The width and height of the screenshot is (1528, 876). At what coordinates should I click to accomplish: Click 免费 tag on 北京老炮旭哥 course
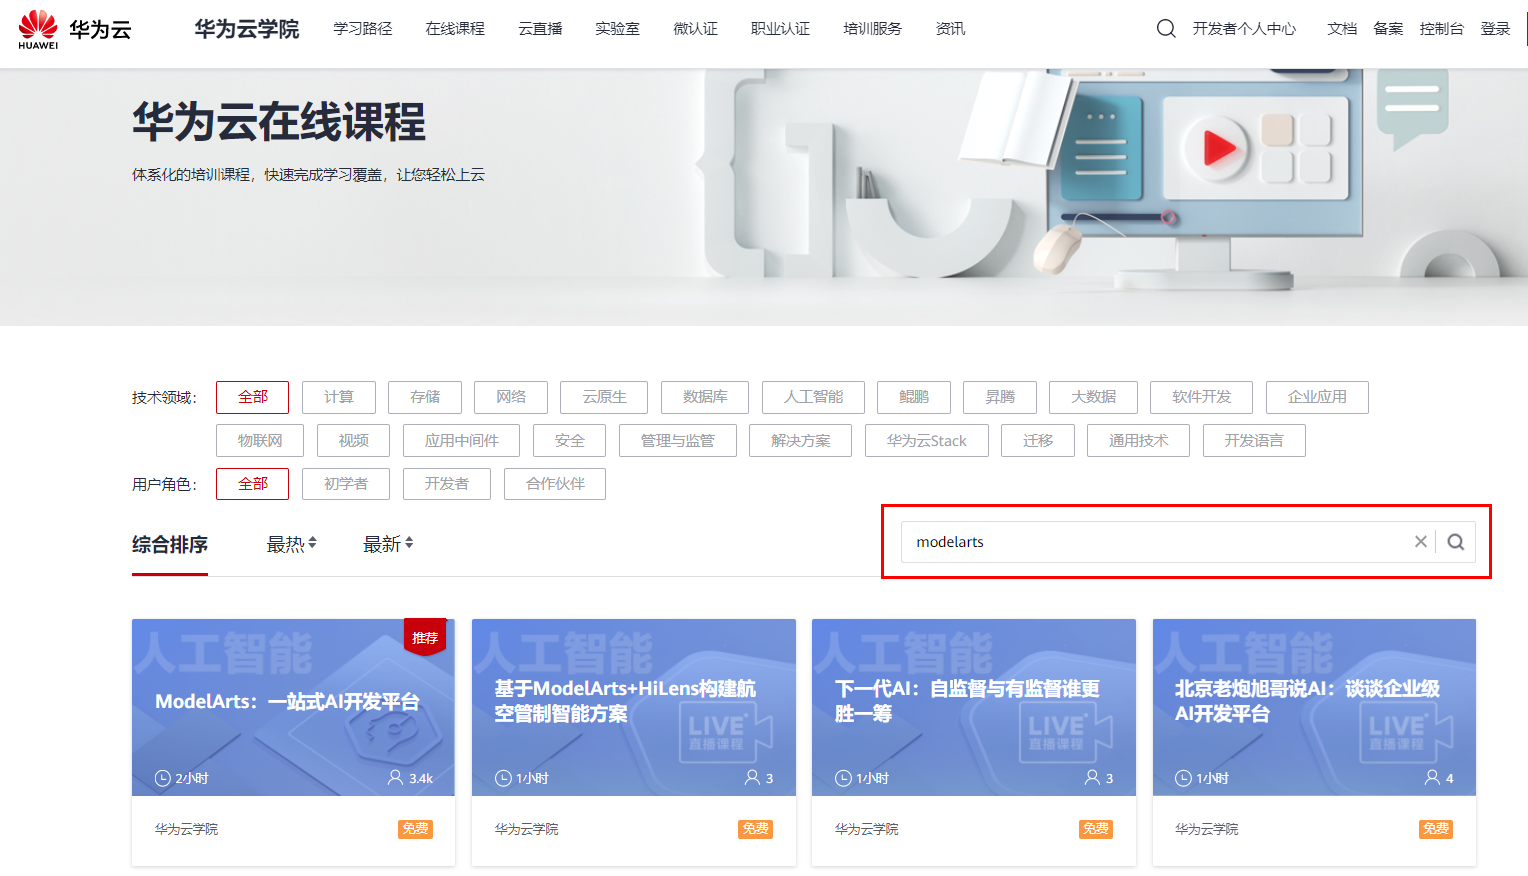(x=1436, y=829)
